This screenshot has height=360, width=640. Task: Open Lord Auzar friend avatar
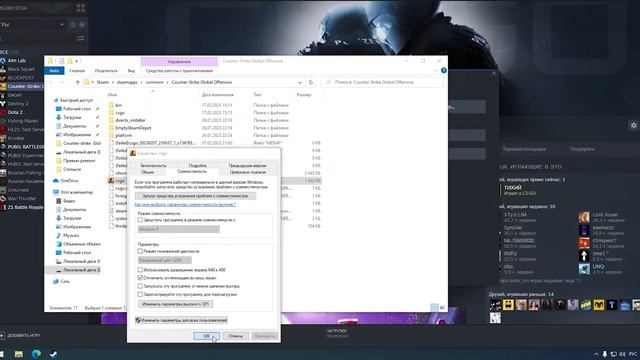(x=584, y=217)
